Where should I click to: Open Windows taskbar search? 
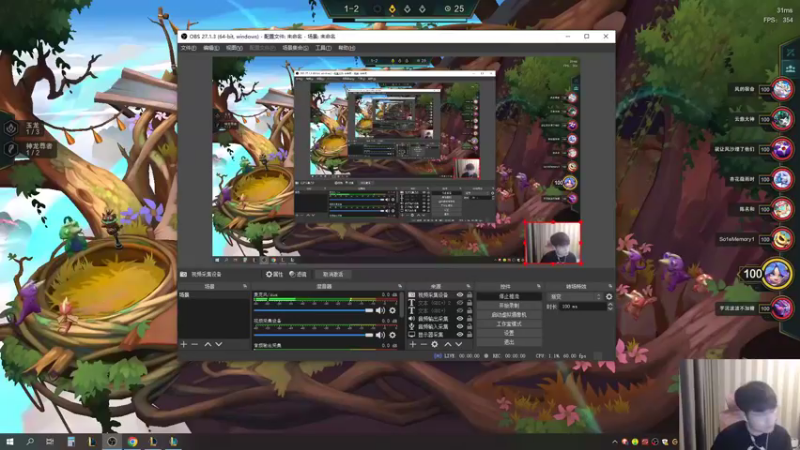30,441
